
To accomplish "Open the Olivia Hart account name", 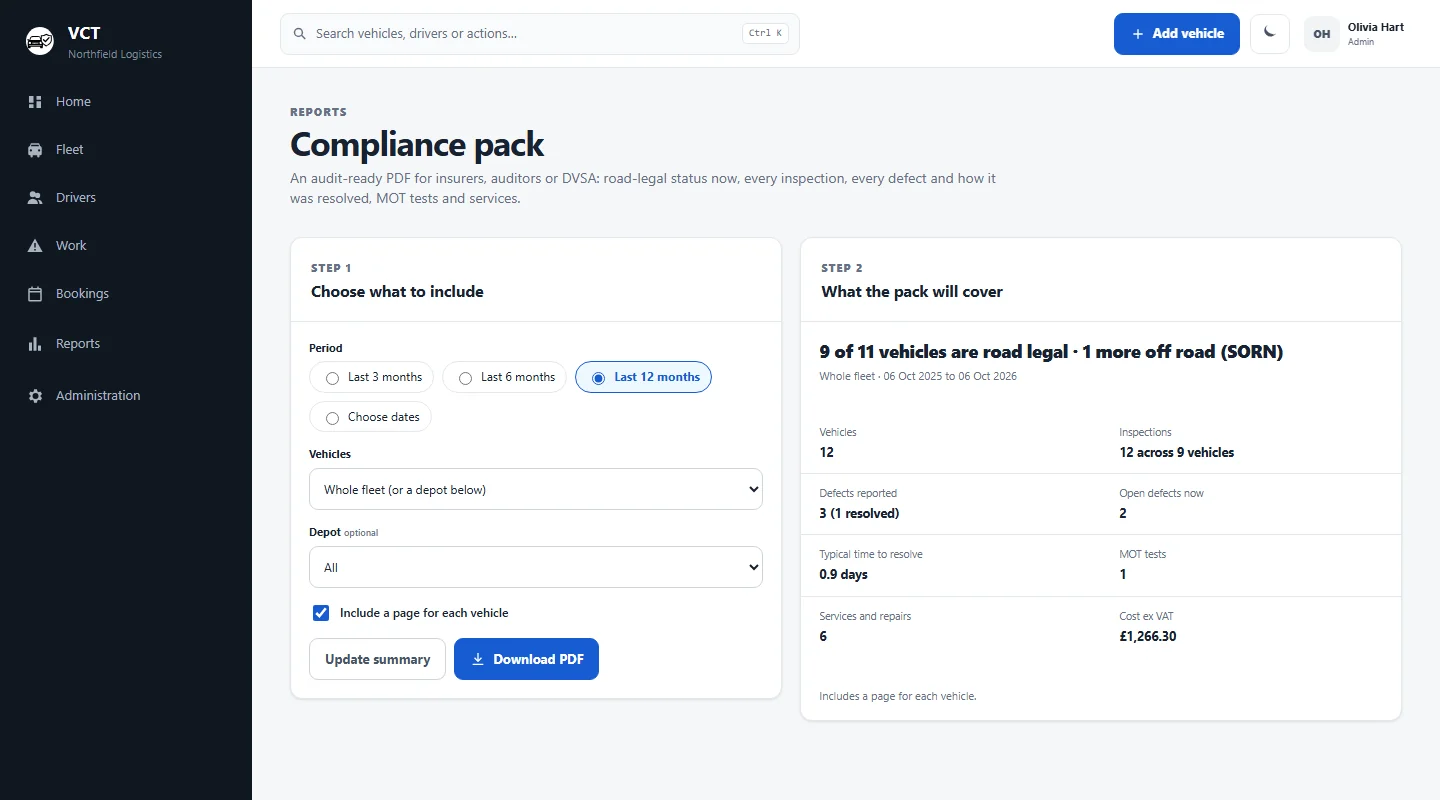I will click(1376, 27).
